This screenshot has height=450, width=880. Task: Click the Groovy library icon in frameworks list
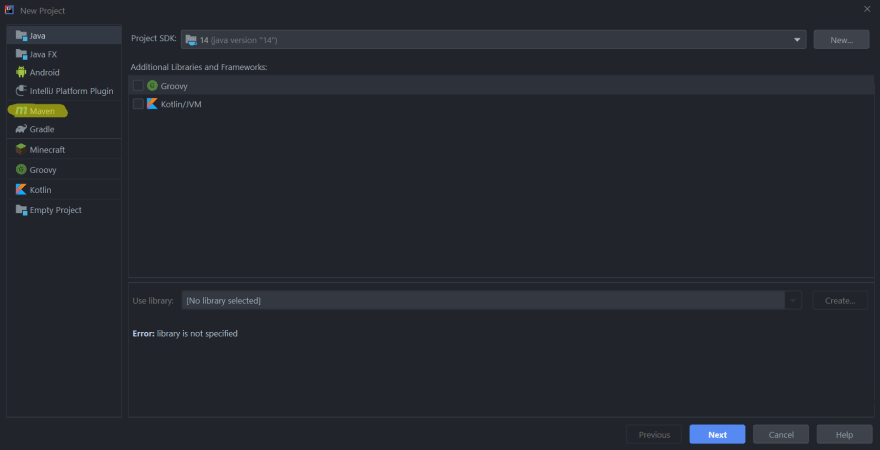[x=152, y=86]
